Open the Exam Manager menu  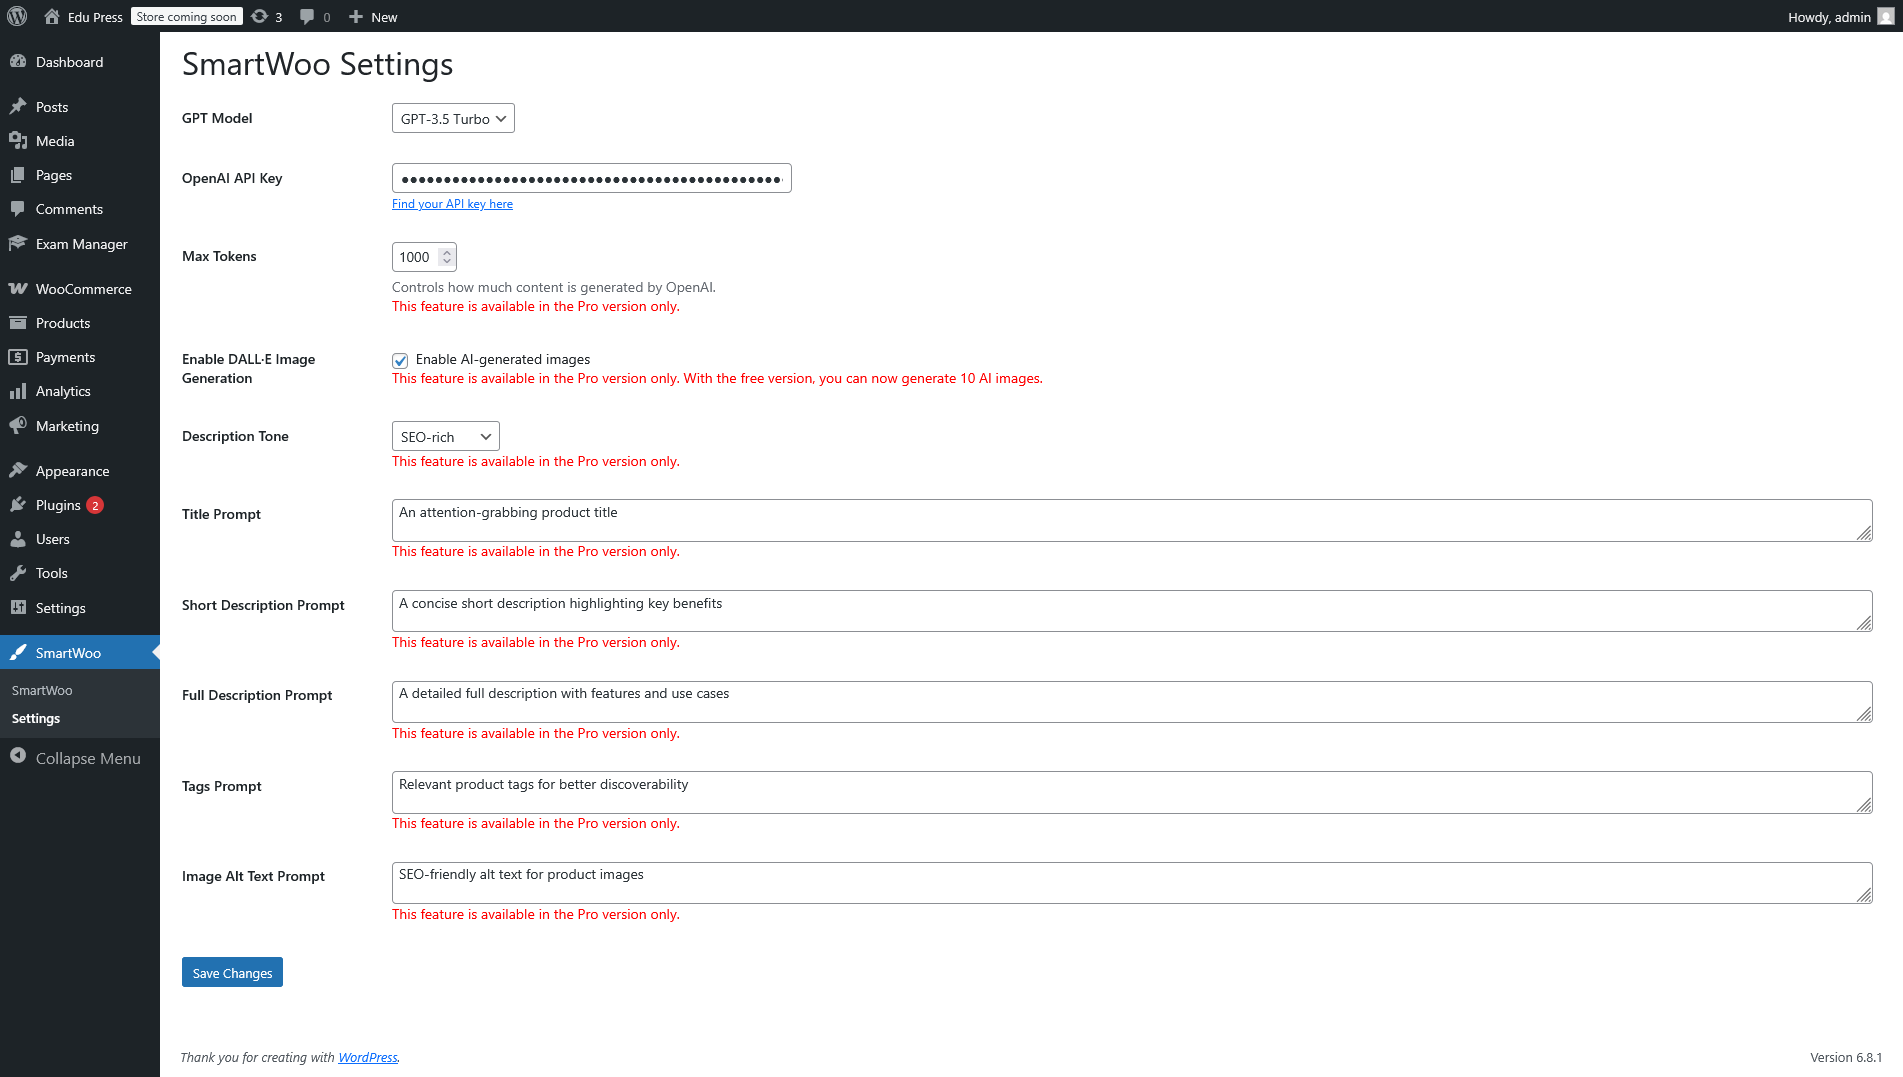tap(80, 243)
